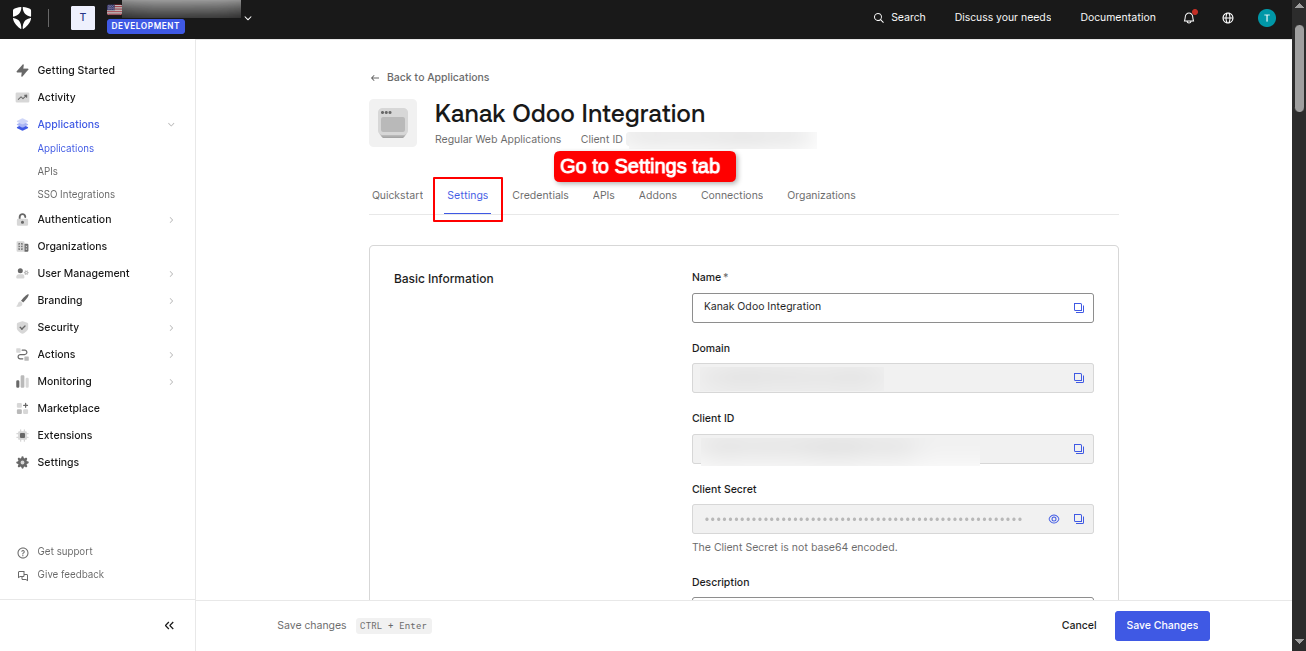Viewport: 1306px width, 651px height.
Task: Copy the Client ID field value
Action: [1078, 449]
